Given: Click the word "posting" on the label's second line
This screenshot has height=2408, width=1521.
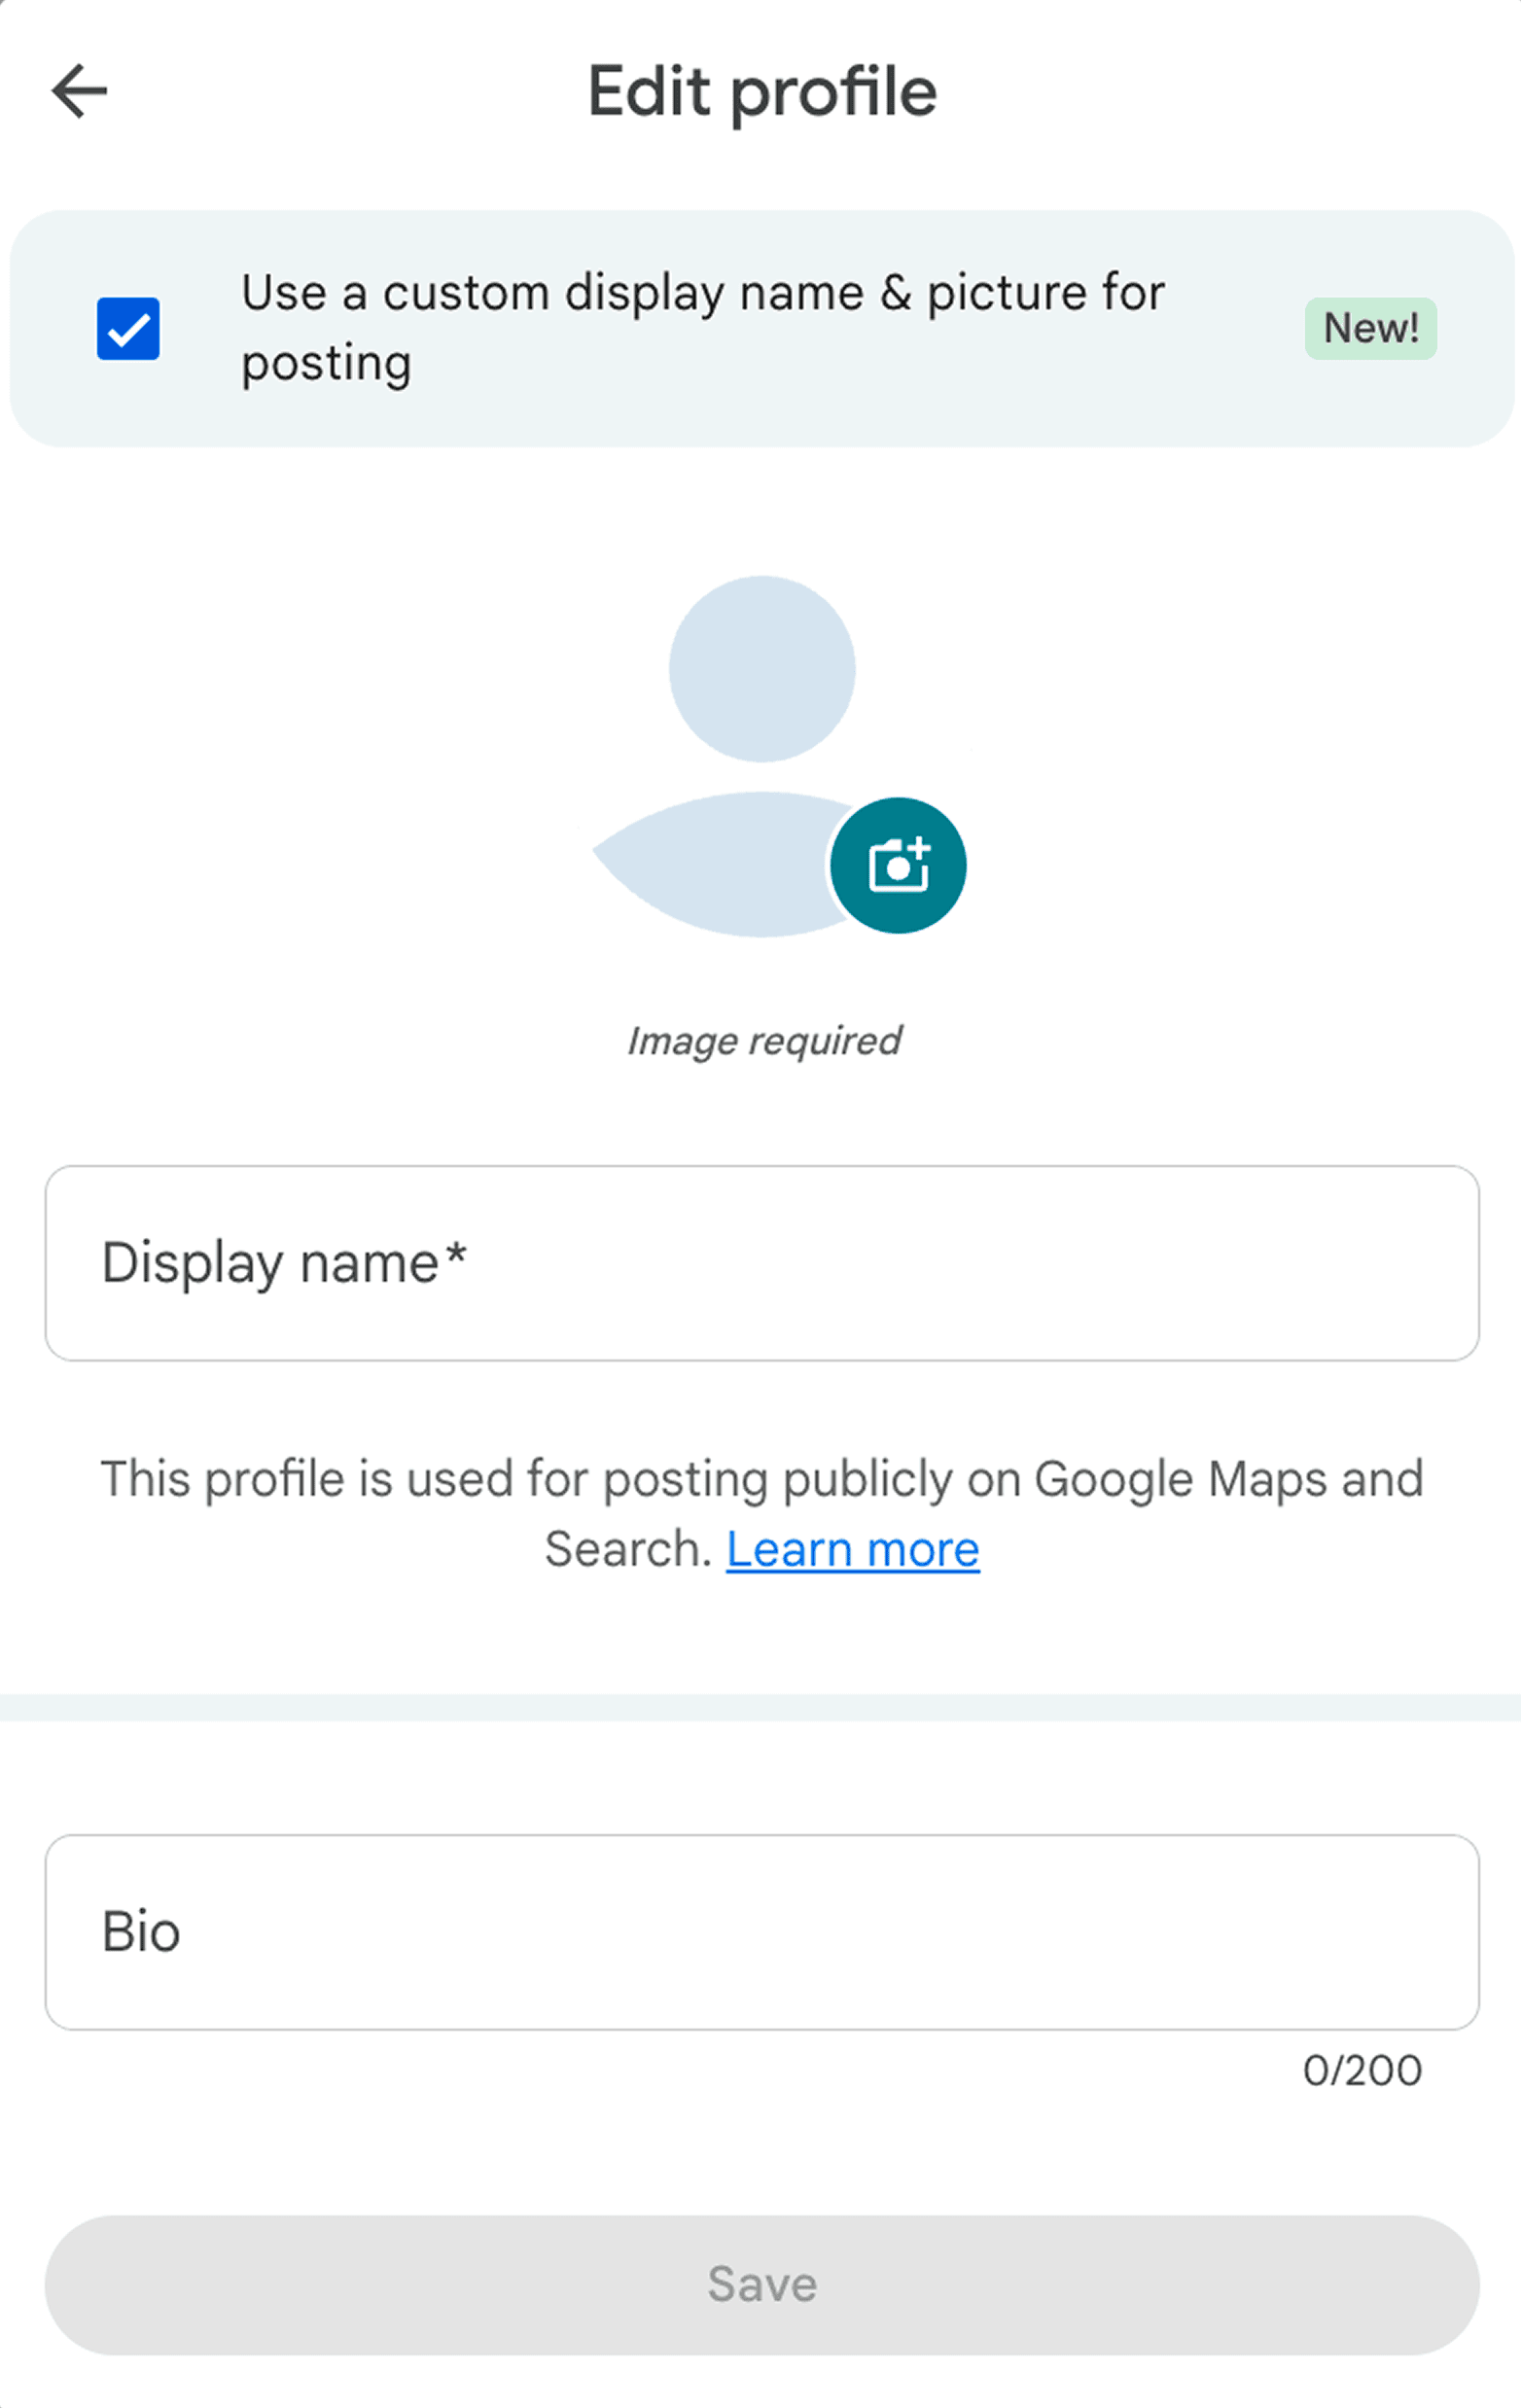Looking at the screenshot, I should pyautogui.click(x=326, y=364).
